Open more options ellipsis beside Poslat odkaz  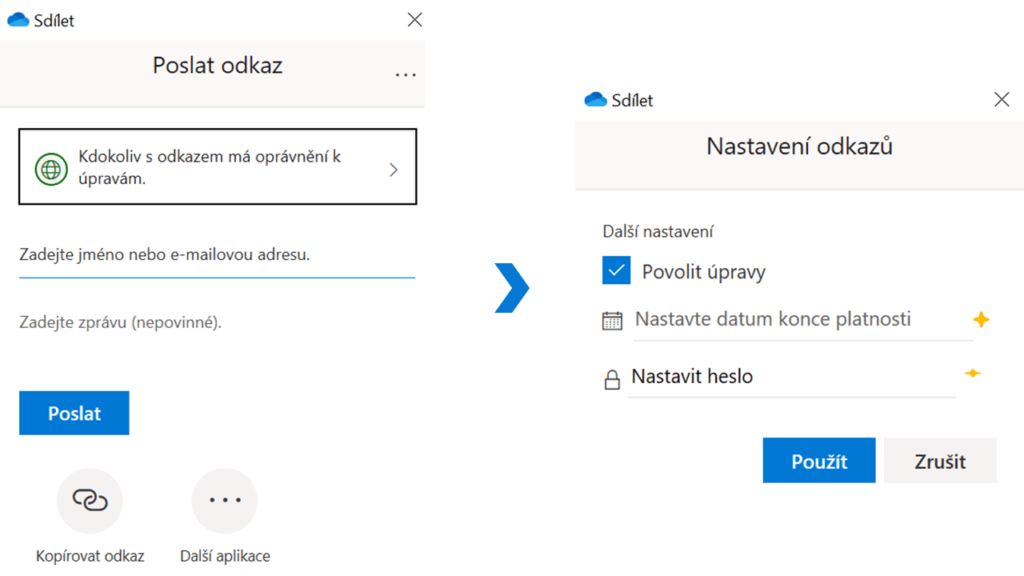coord(405,74)
